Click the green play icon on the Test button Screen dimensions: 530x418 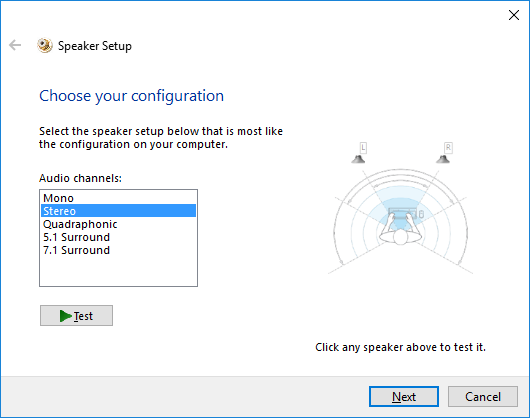coord(66,316)
